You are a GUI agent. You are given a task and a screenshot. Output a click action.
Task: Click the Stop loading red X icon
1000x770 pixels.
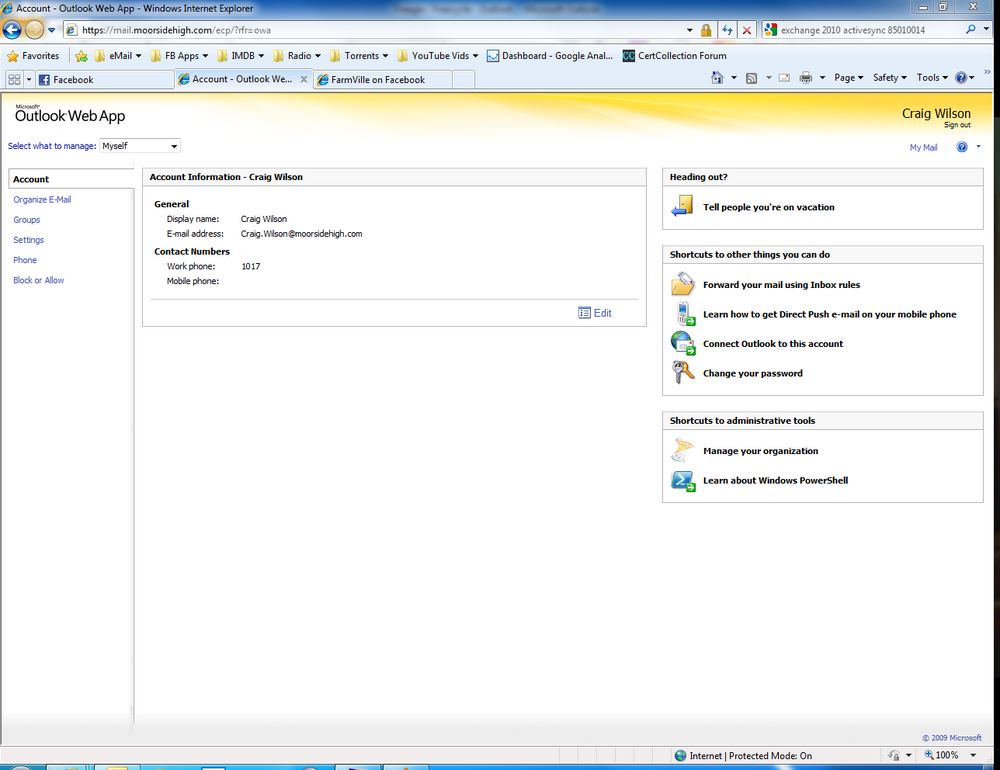click(747, 30)
